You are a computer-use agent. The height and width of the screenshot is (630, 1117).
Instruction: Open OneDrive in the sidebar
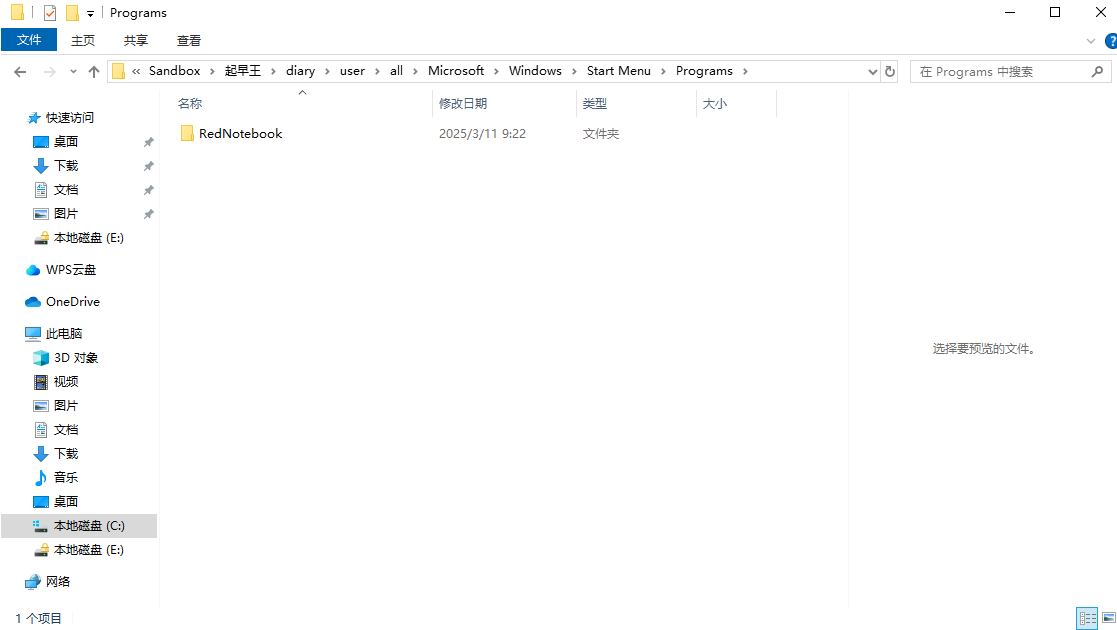pyautogui.click(x=72, y=302)
